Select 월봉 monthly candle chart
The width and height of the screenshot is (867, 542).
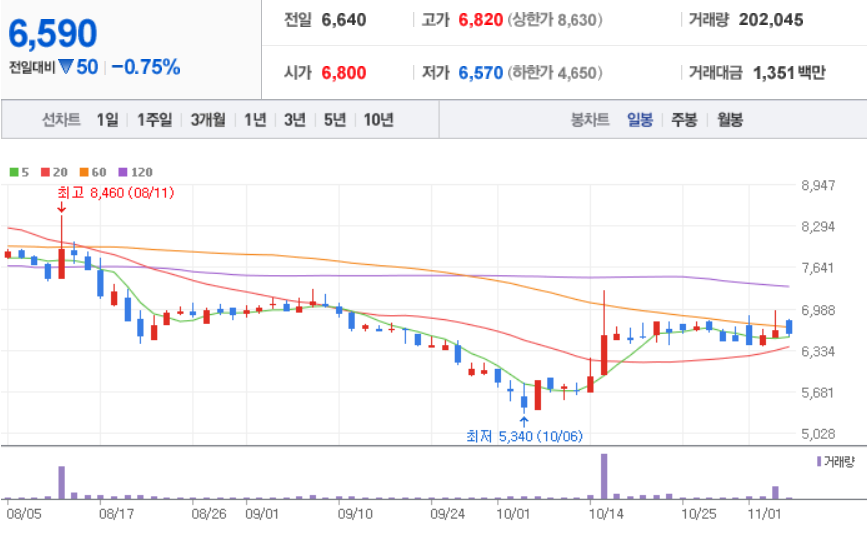point(730,119)
